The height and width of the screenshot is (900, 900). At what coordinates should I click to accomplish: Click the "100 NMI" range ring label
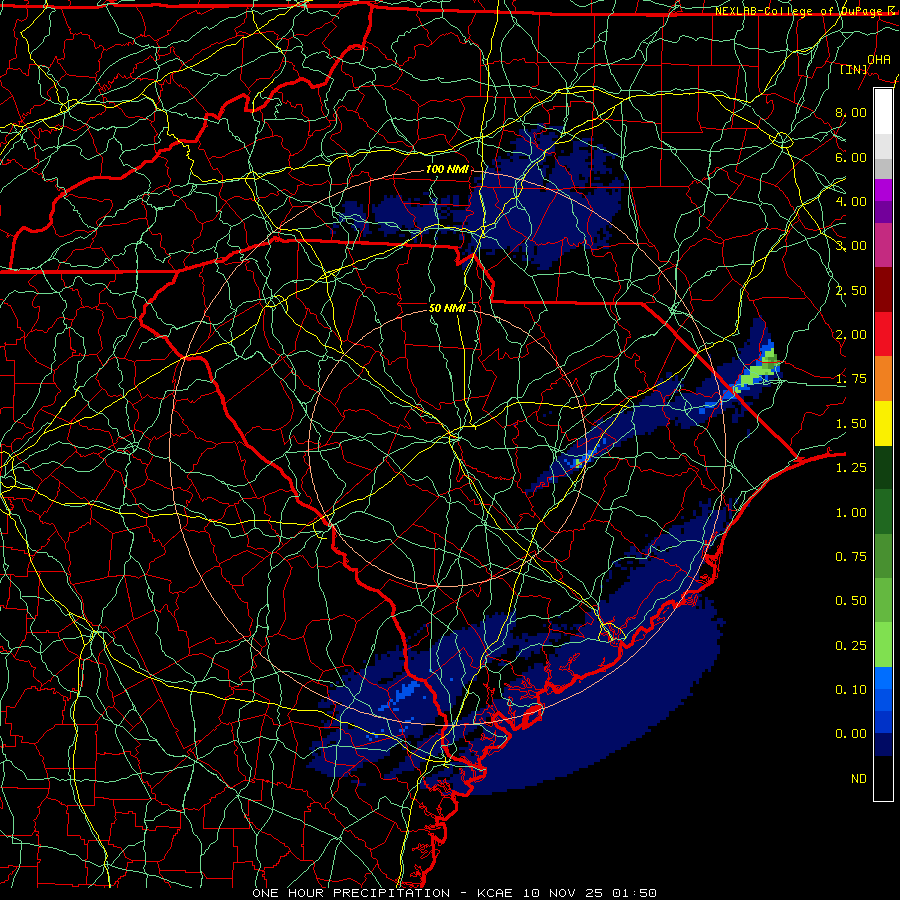tap(447, 169)
